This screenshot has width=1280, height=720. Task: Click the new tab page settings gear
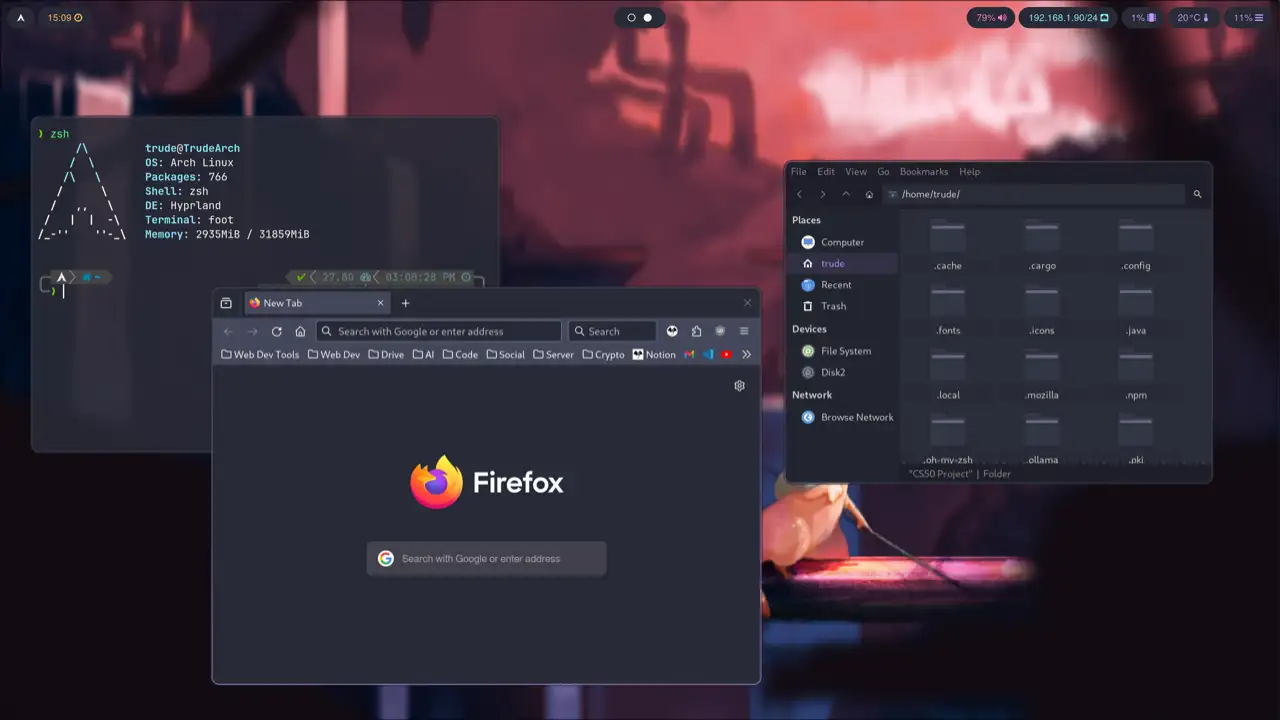point(739,385)
